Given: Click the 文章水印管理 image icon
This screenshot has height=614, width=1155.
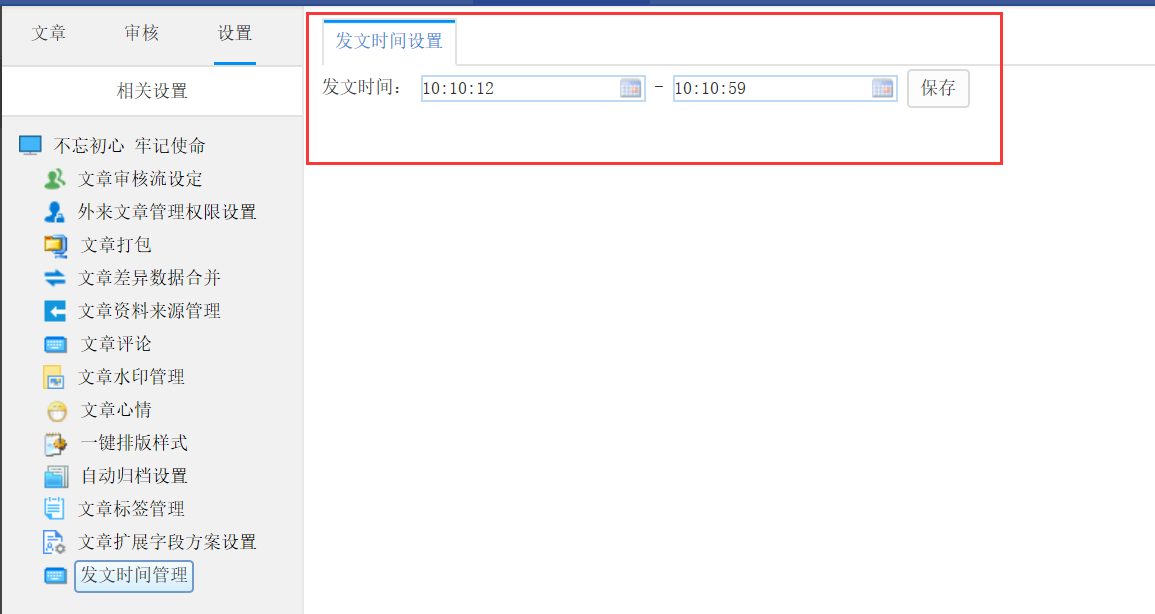Looking at the screenshot, I should pyautogui.click(x=55, y=377).
